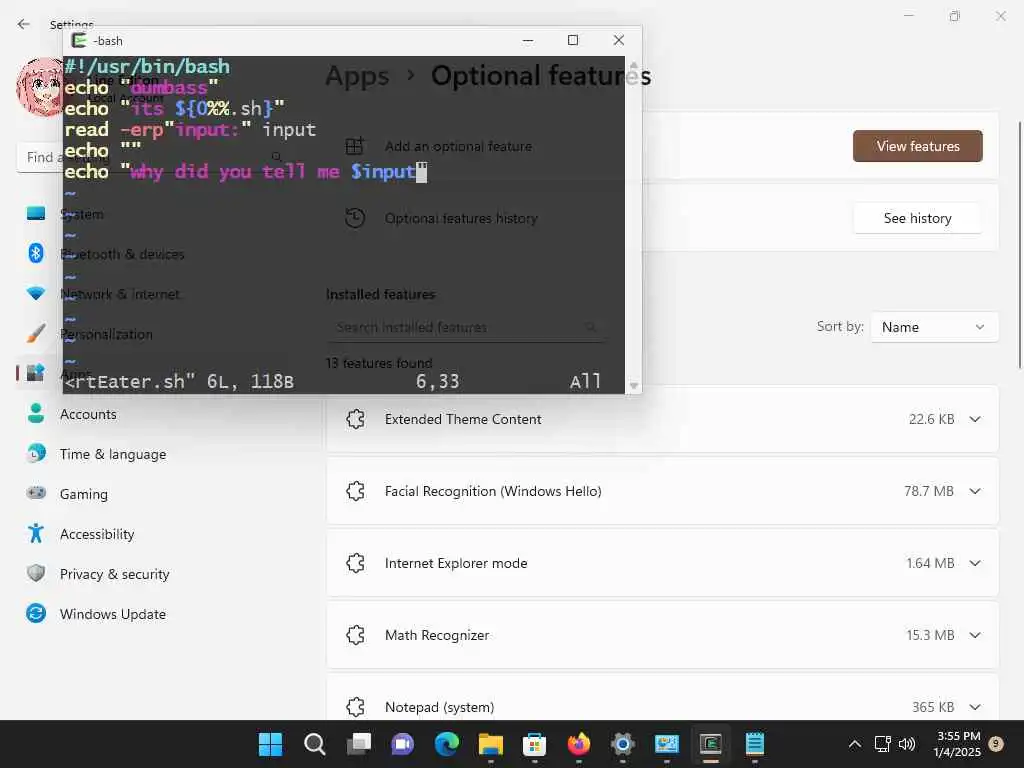Screen dimensions: 1024x768
Task: Click the 'read -erp' line in terminal
Action: [190, 130]
